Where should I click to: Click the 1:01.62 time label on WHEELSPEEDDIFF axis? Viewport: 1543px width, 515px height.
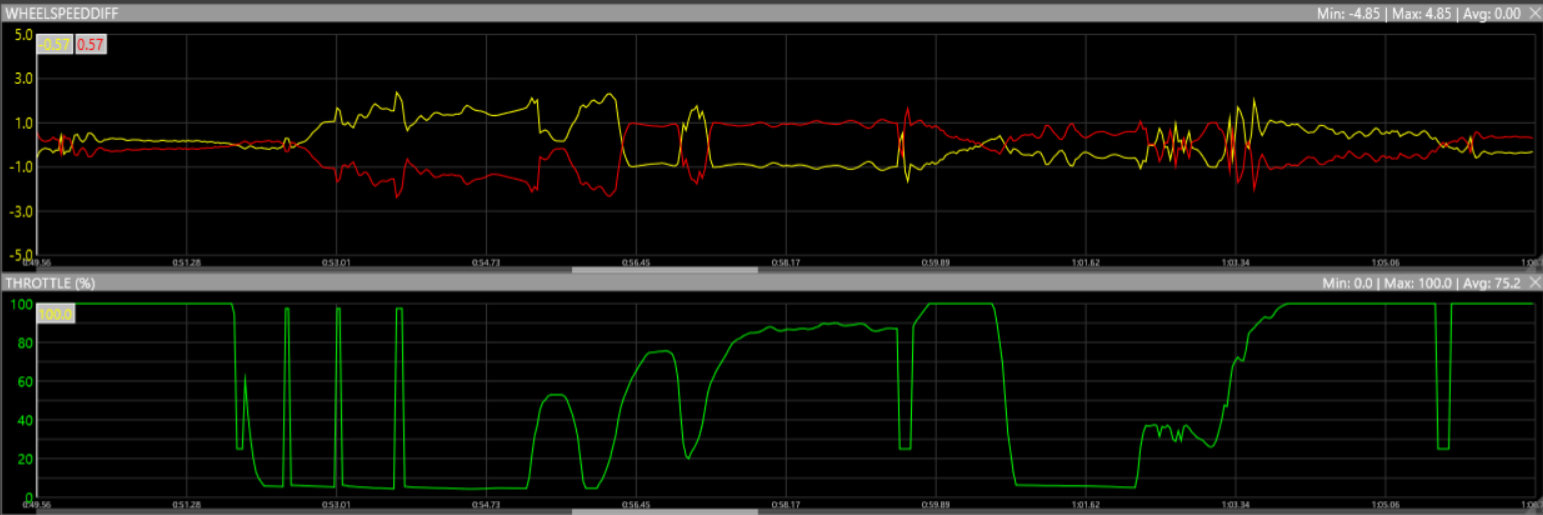(1086, 263)
